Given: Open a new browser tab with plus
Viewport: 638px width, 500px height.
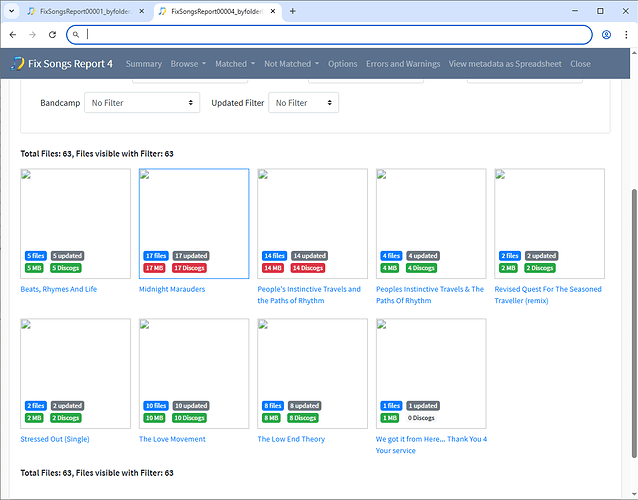Looking at the screenshot, I should (293, 11).
